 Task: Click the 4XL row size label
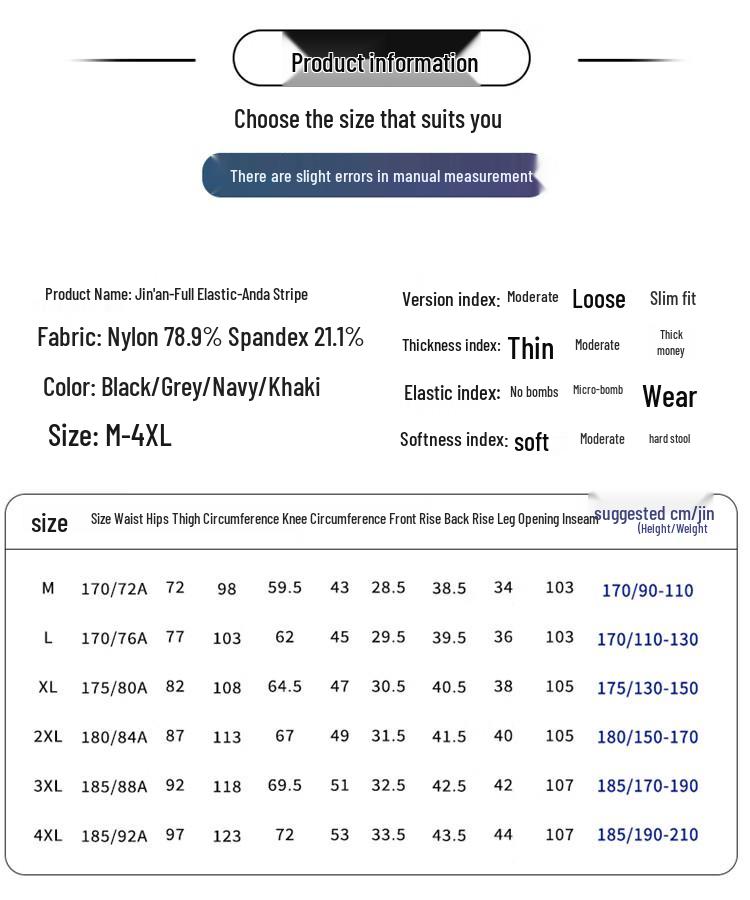click(x=47, y=834)
